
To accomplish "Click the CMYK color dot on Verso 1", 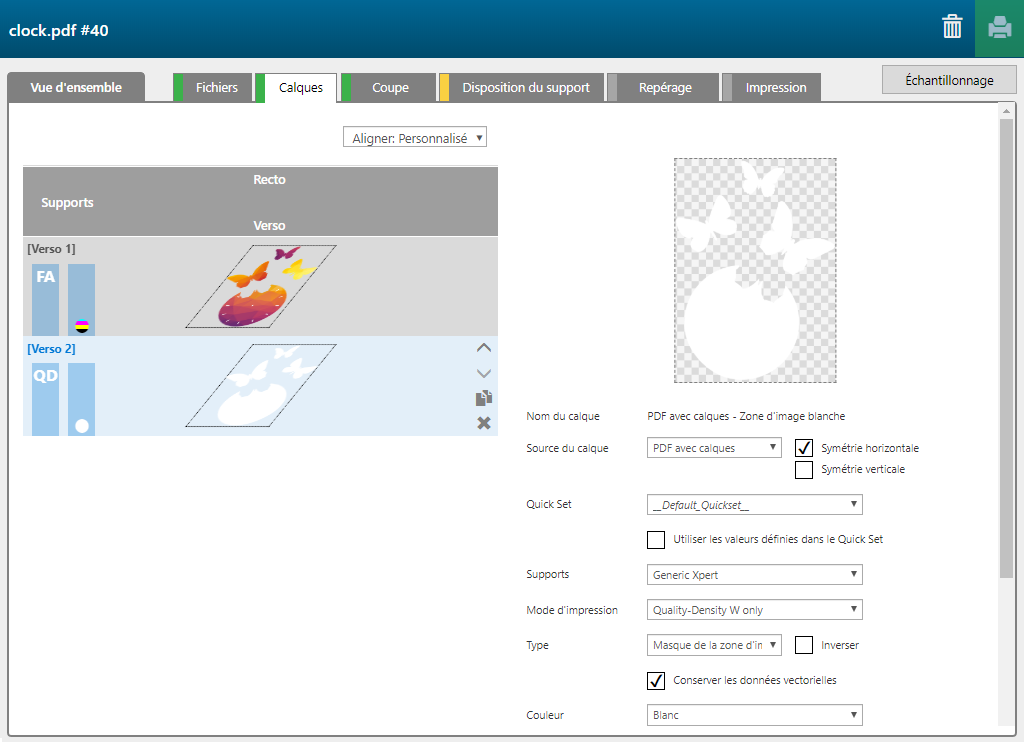I will [x=82, y=326].
